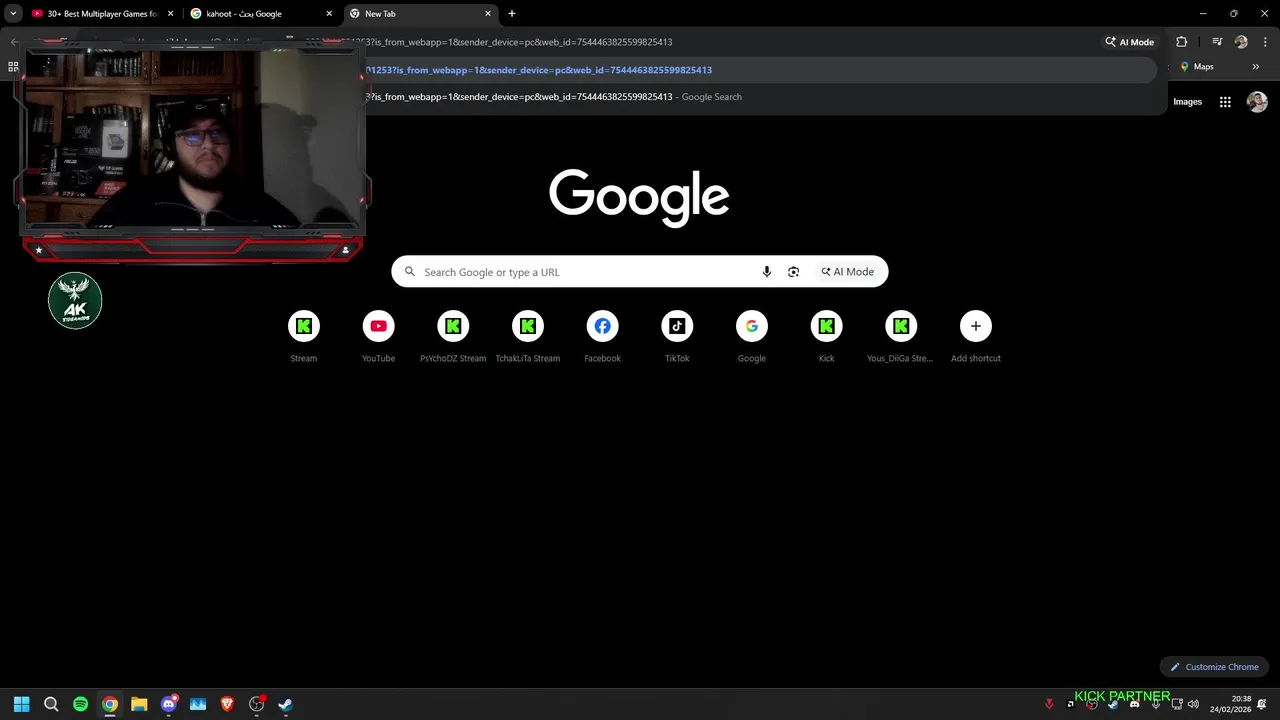
Task: Open OBS Studio from the taskbar
Action: 256,704
